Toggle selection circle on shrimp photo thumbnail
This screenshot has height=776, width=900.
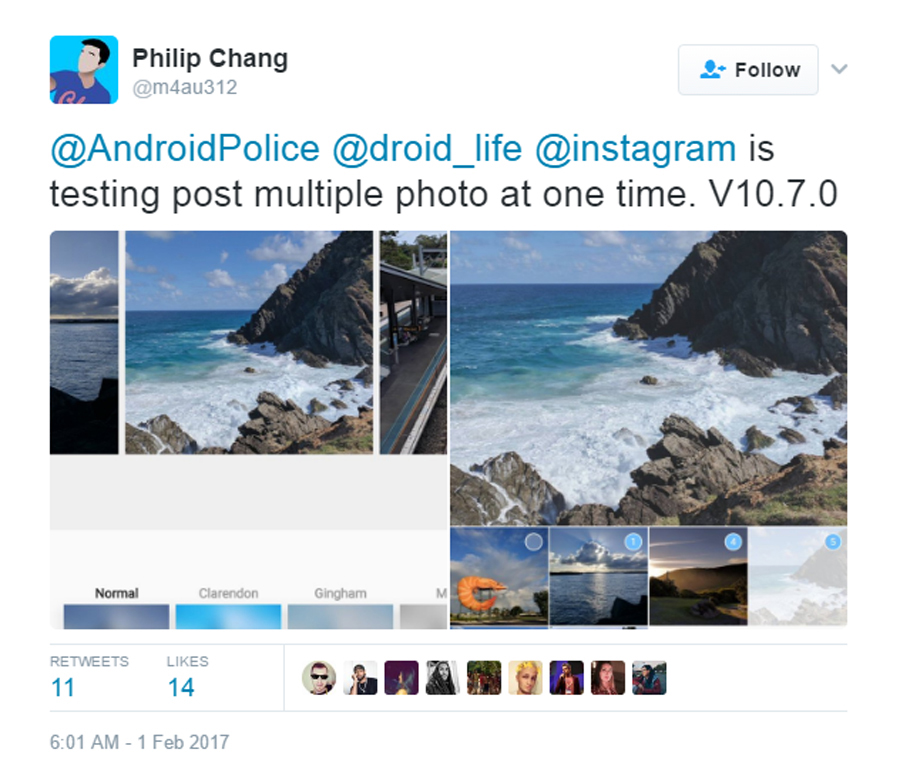tap(534, 541)
